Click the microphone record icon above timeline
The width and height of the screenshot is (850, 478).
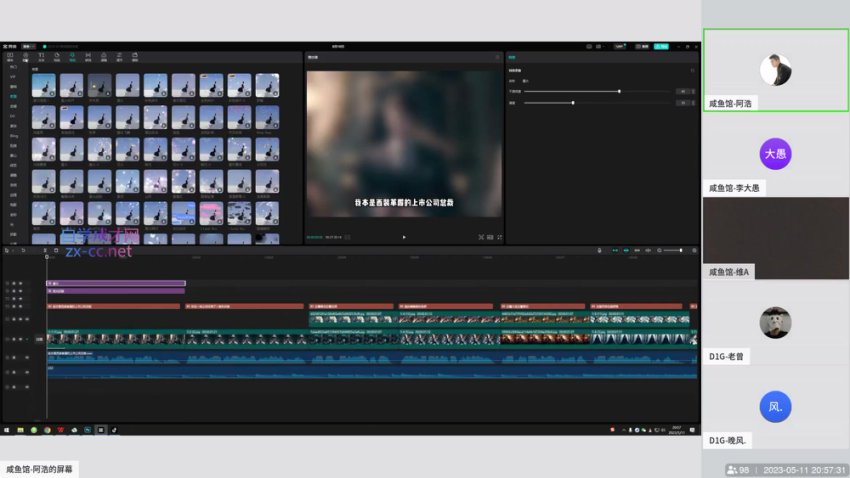(x=599, y=250)
